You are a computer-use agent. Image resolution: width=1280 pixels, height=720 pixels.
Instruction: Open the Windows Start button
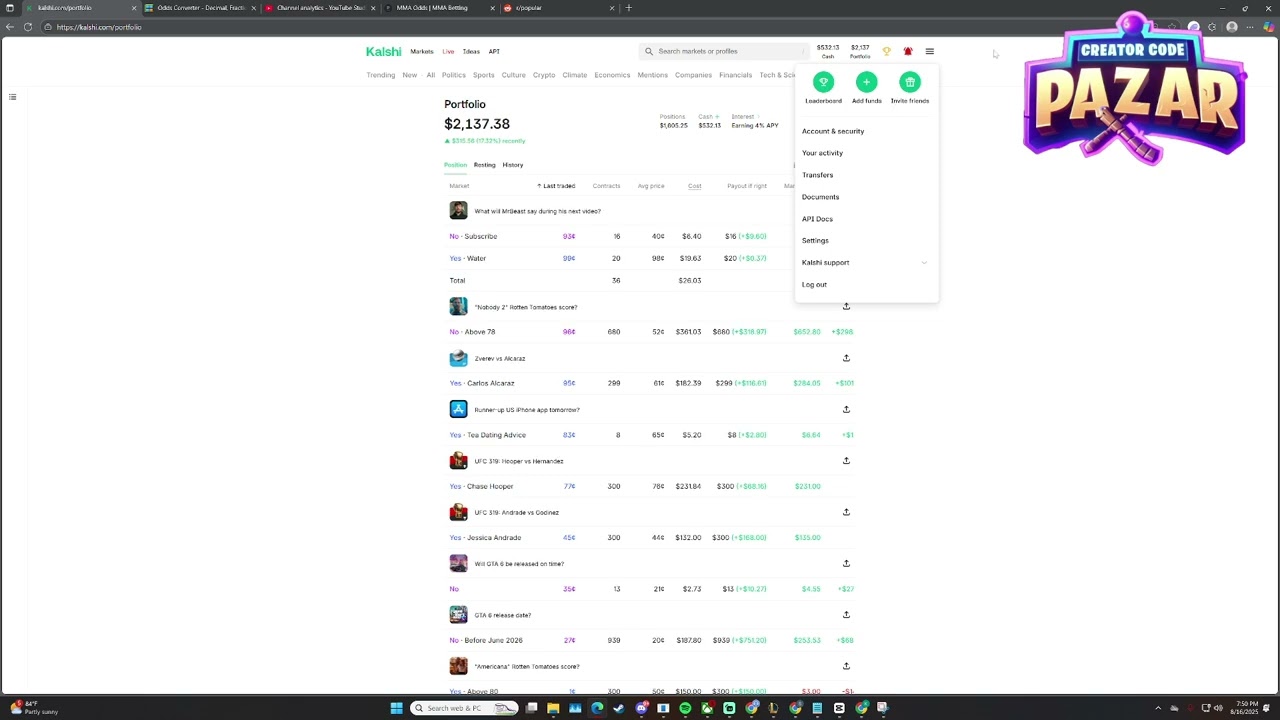[396, 708]
